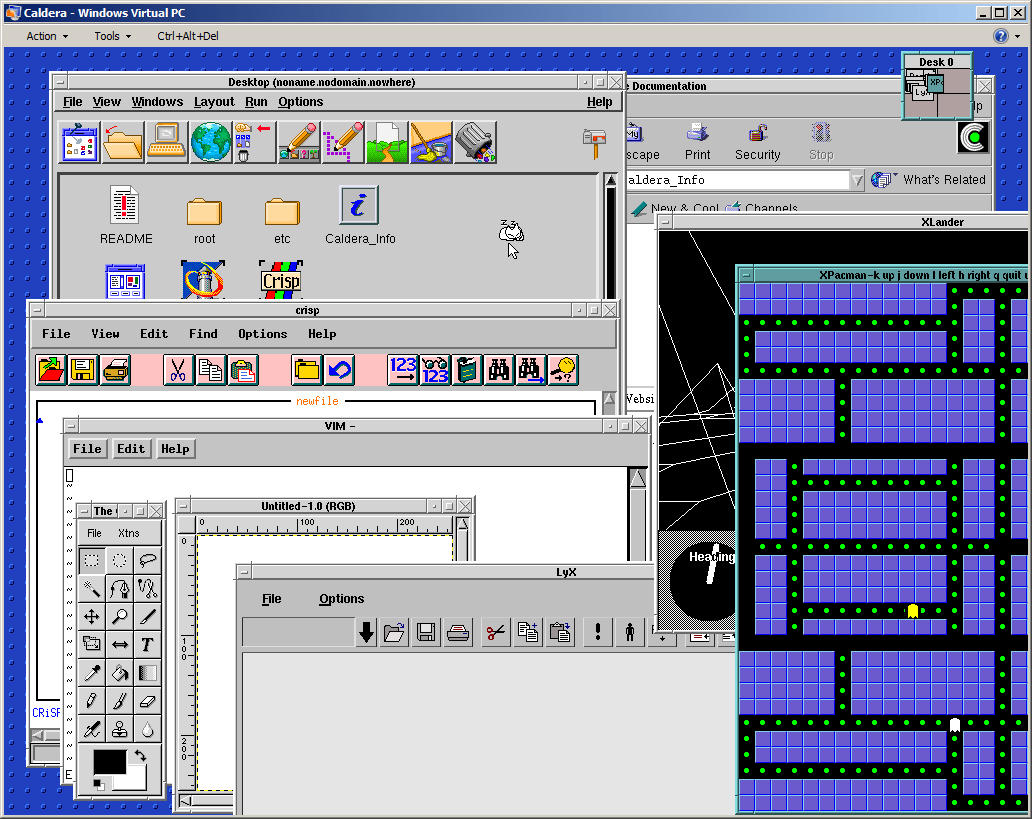Click the binoculars find icon in crisp toolbar
1032x819 pixels.
point(499,369)
